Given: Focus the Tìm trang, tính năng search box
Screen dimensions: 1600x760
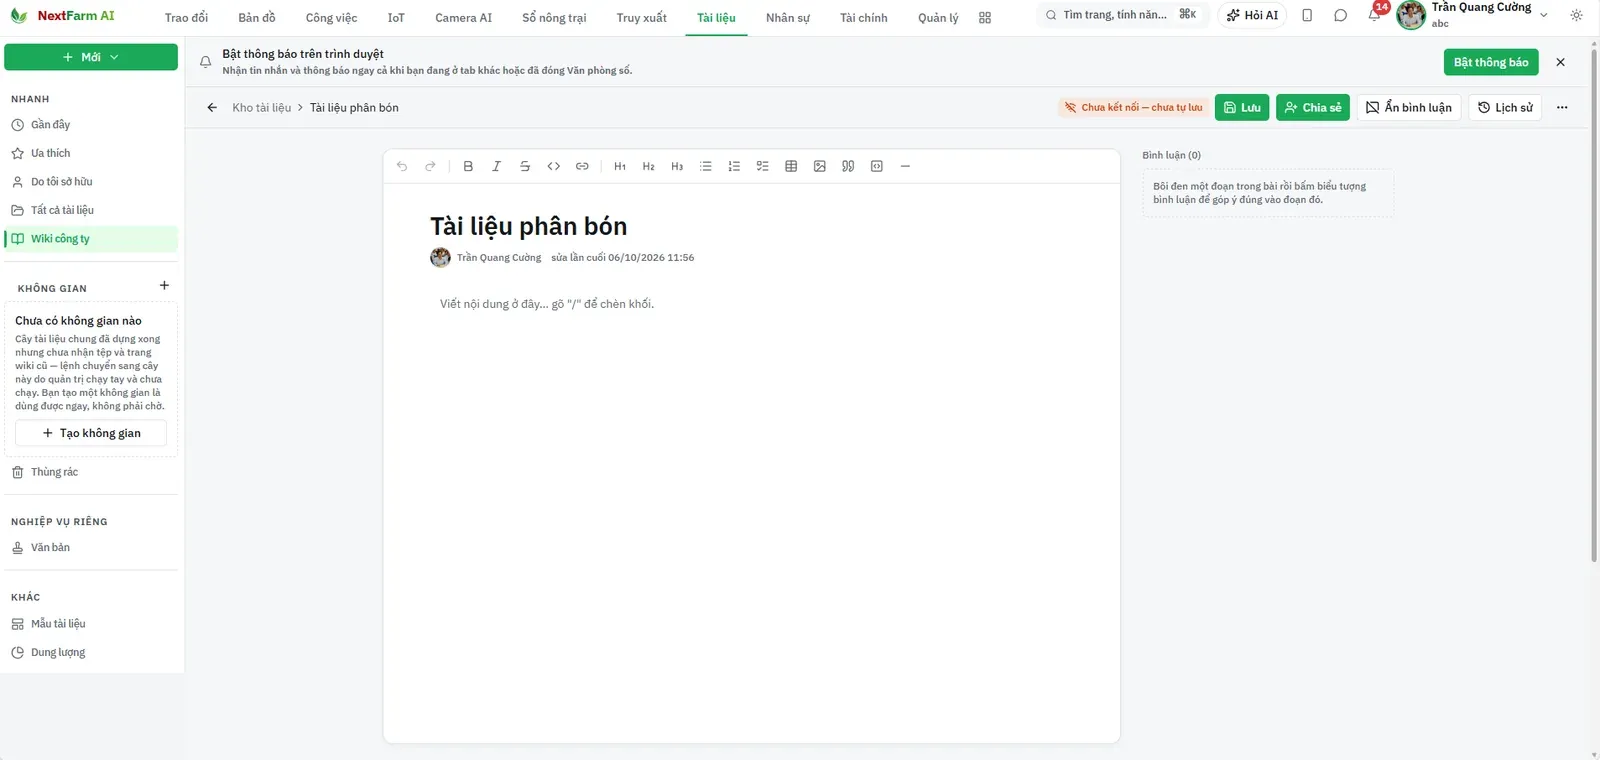Looking at the screenshot, I should 1122,15.
